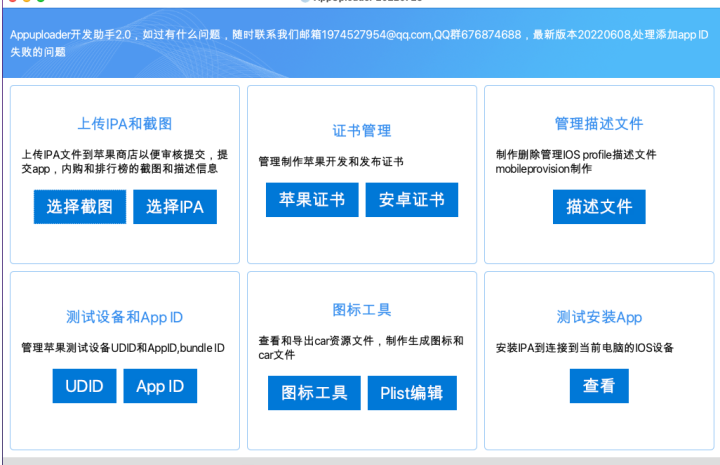Select the 测试设备和App ID heading

124,317
